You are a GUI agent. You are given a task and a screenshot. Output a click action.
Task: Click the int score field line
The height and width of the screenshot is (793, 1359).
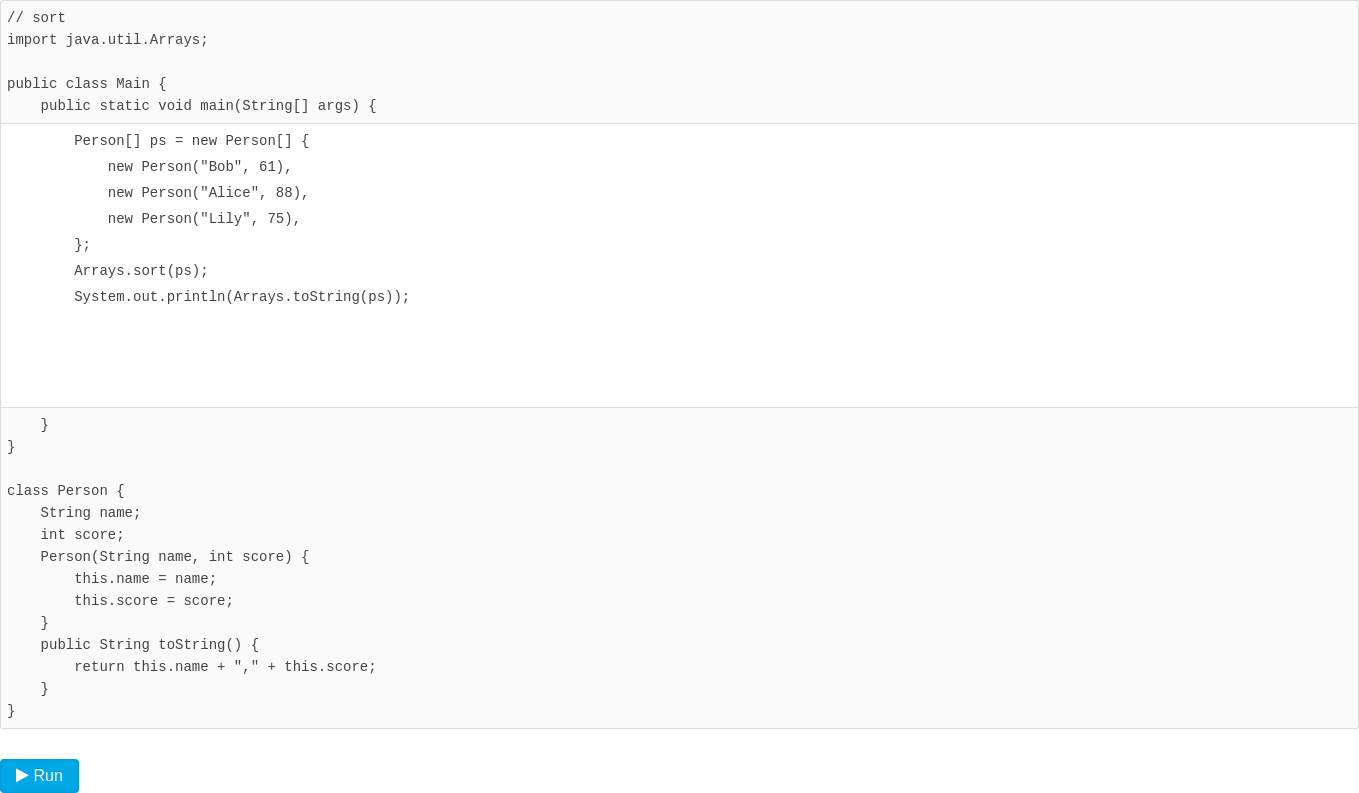coord(83,535)
